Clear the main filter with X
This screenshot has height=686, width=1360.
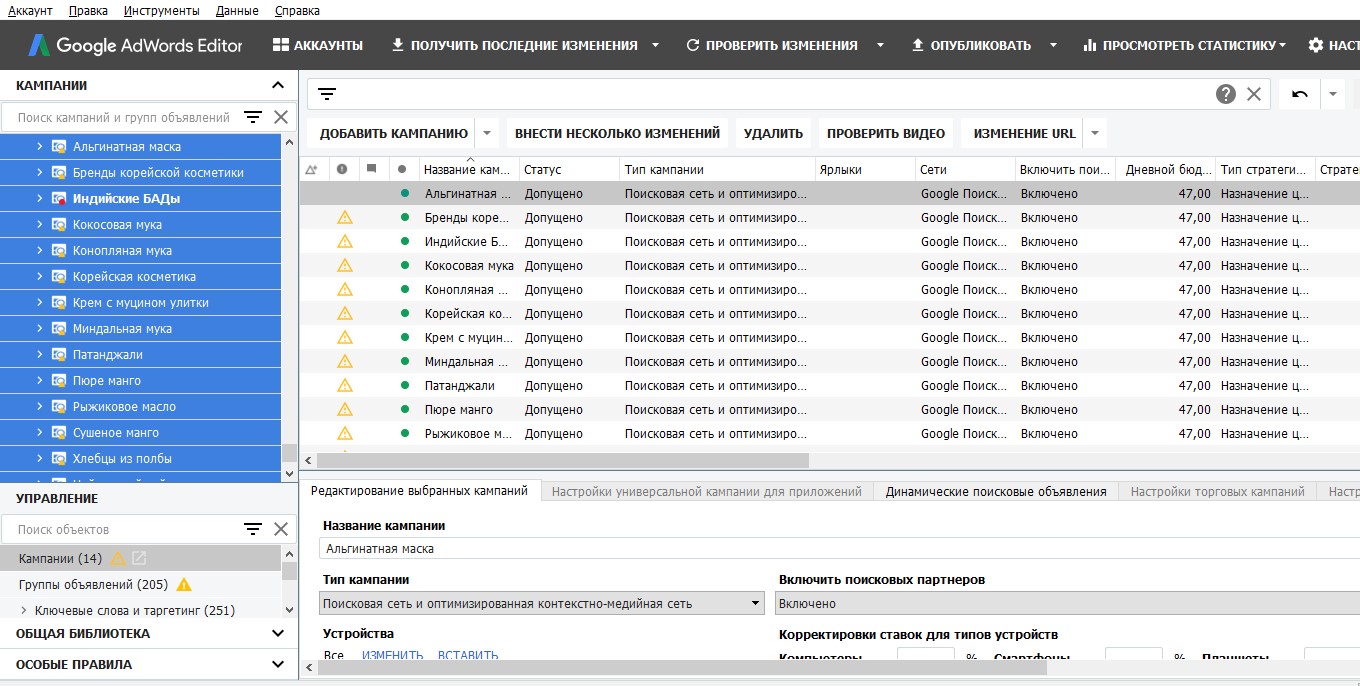tap(1254, 94)
